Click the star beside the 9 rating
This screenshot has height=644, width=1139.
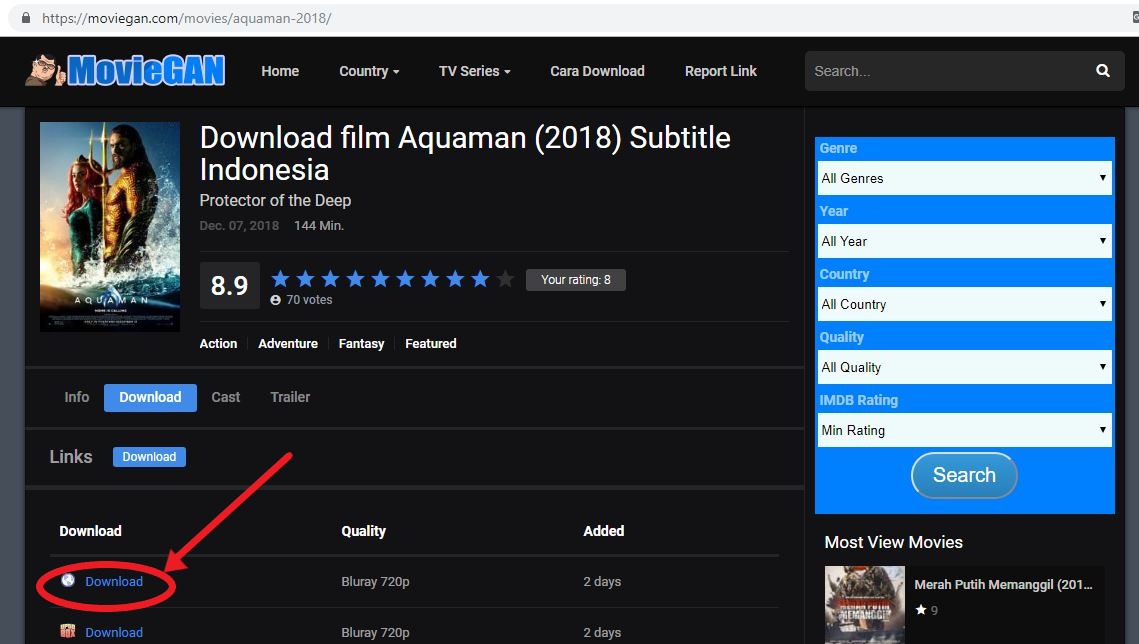919,609
